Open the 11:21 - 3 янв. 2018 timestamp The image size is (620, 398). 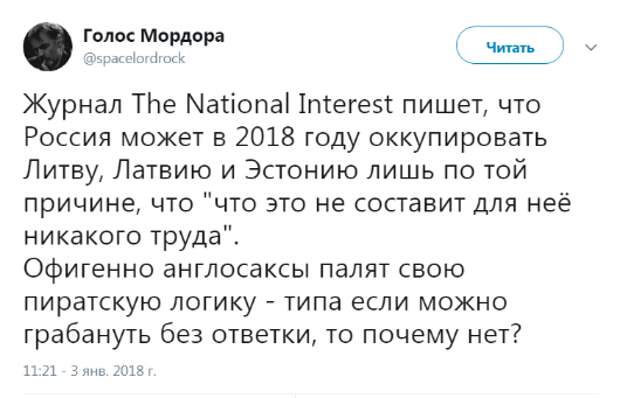(90, 371)
